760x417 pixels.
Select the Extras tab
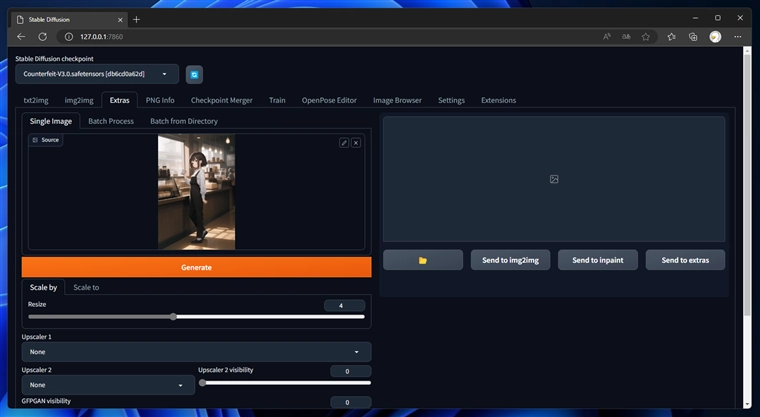[119, 100]
